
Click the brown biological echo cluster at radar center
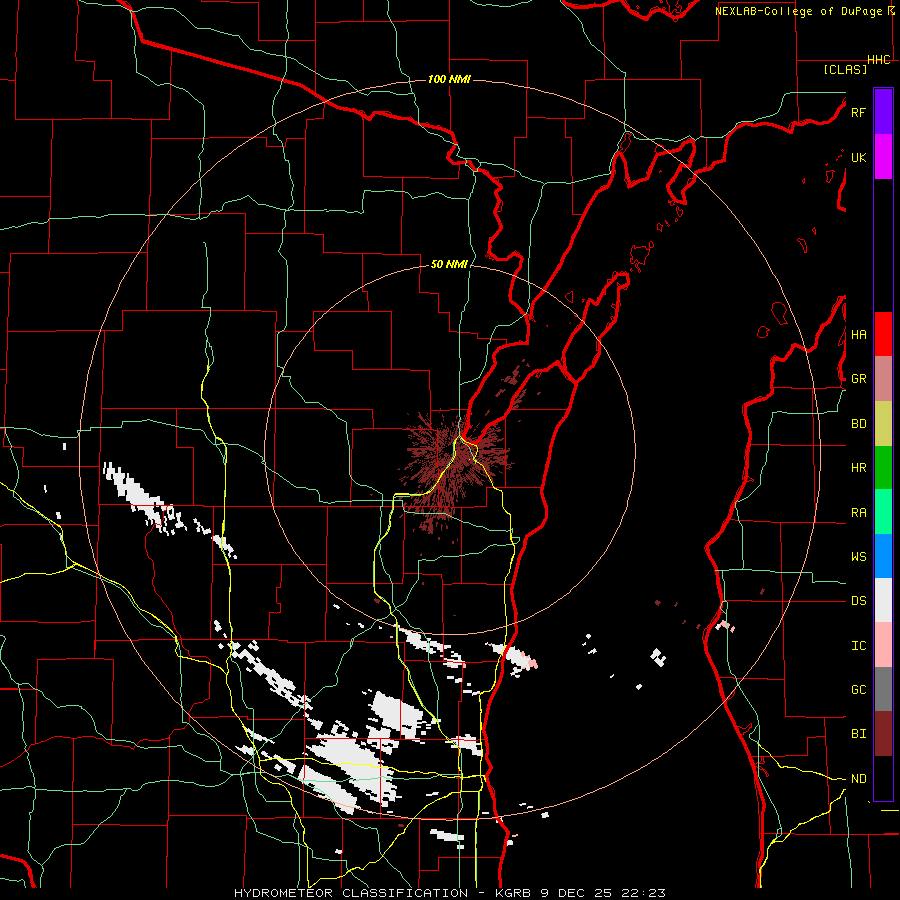pyautogui.click(x=455, y=470)
